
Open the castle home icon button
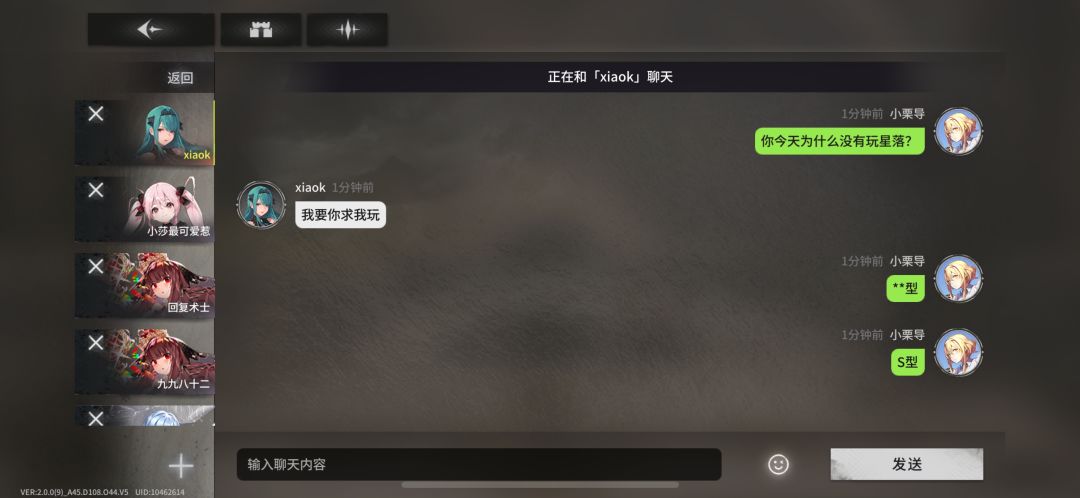(260, 30)
